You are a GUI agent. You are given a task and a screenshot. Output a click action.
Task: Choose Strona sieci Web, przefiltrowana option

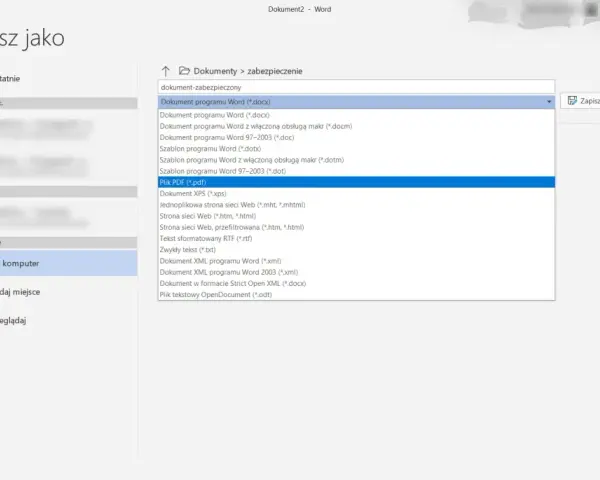(x=356, y=227)
